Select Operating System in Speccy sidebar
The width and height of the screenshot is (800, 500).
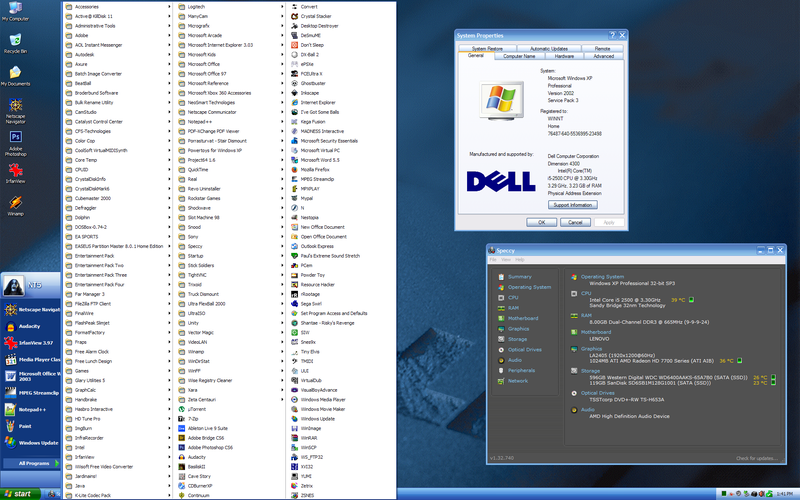click(x=529, y=287)
